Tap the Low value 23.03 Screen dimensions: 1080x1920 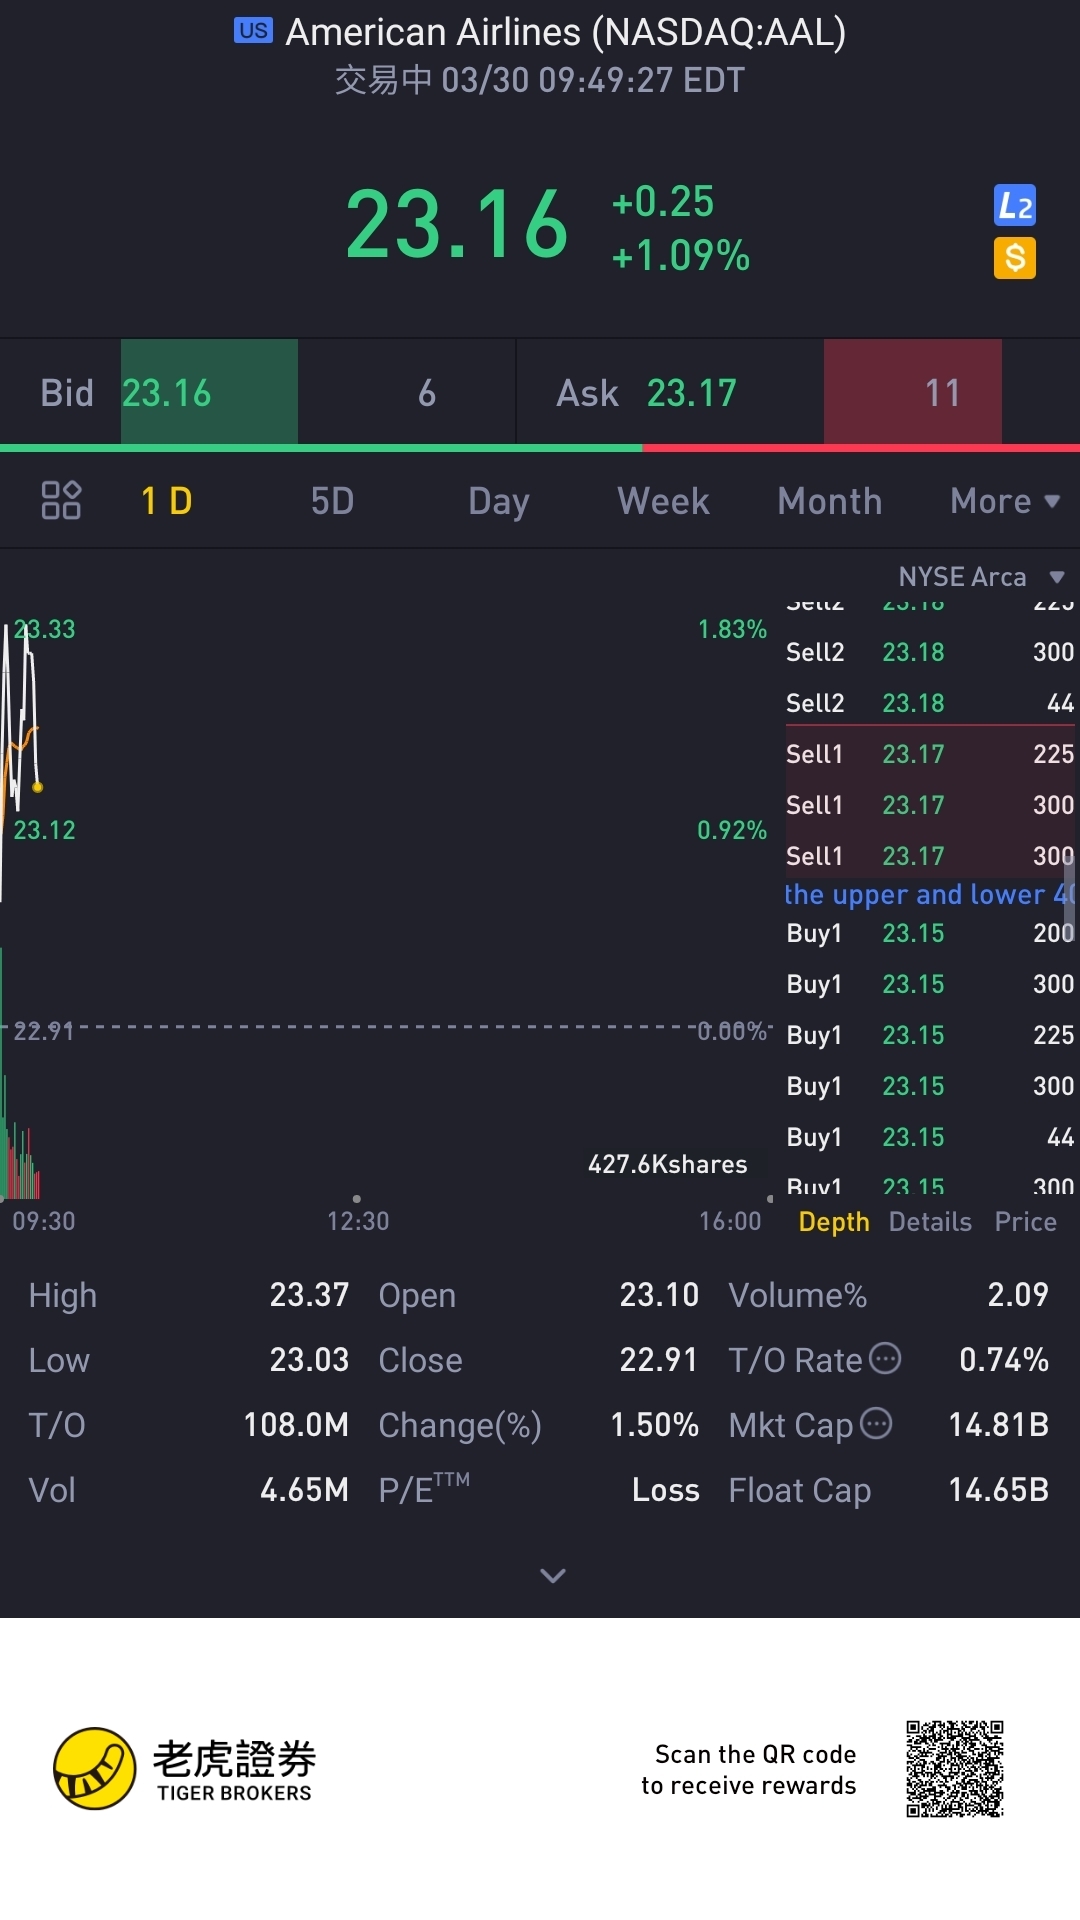tap(309, 1360)
